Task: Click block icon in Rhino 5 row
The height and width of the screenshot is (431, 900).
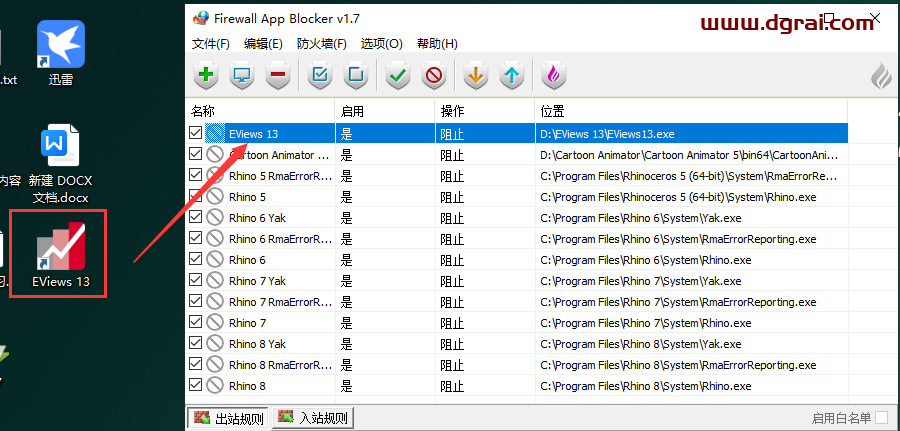Action: 215,197
